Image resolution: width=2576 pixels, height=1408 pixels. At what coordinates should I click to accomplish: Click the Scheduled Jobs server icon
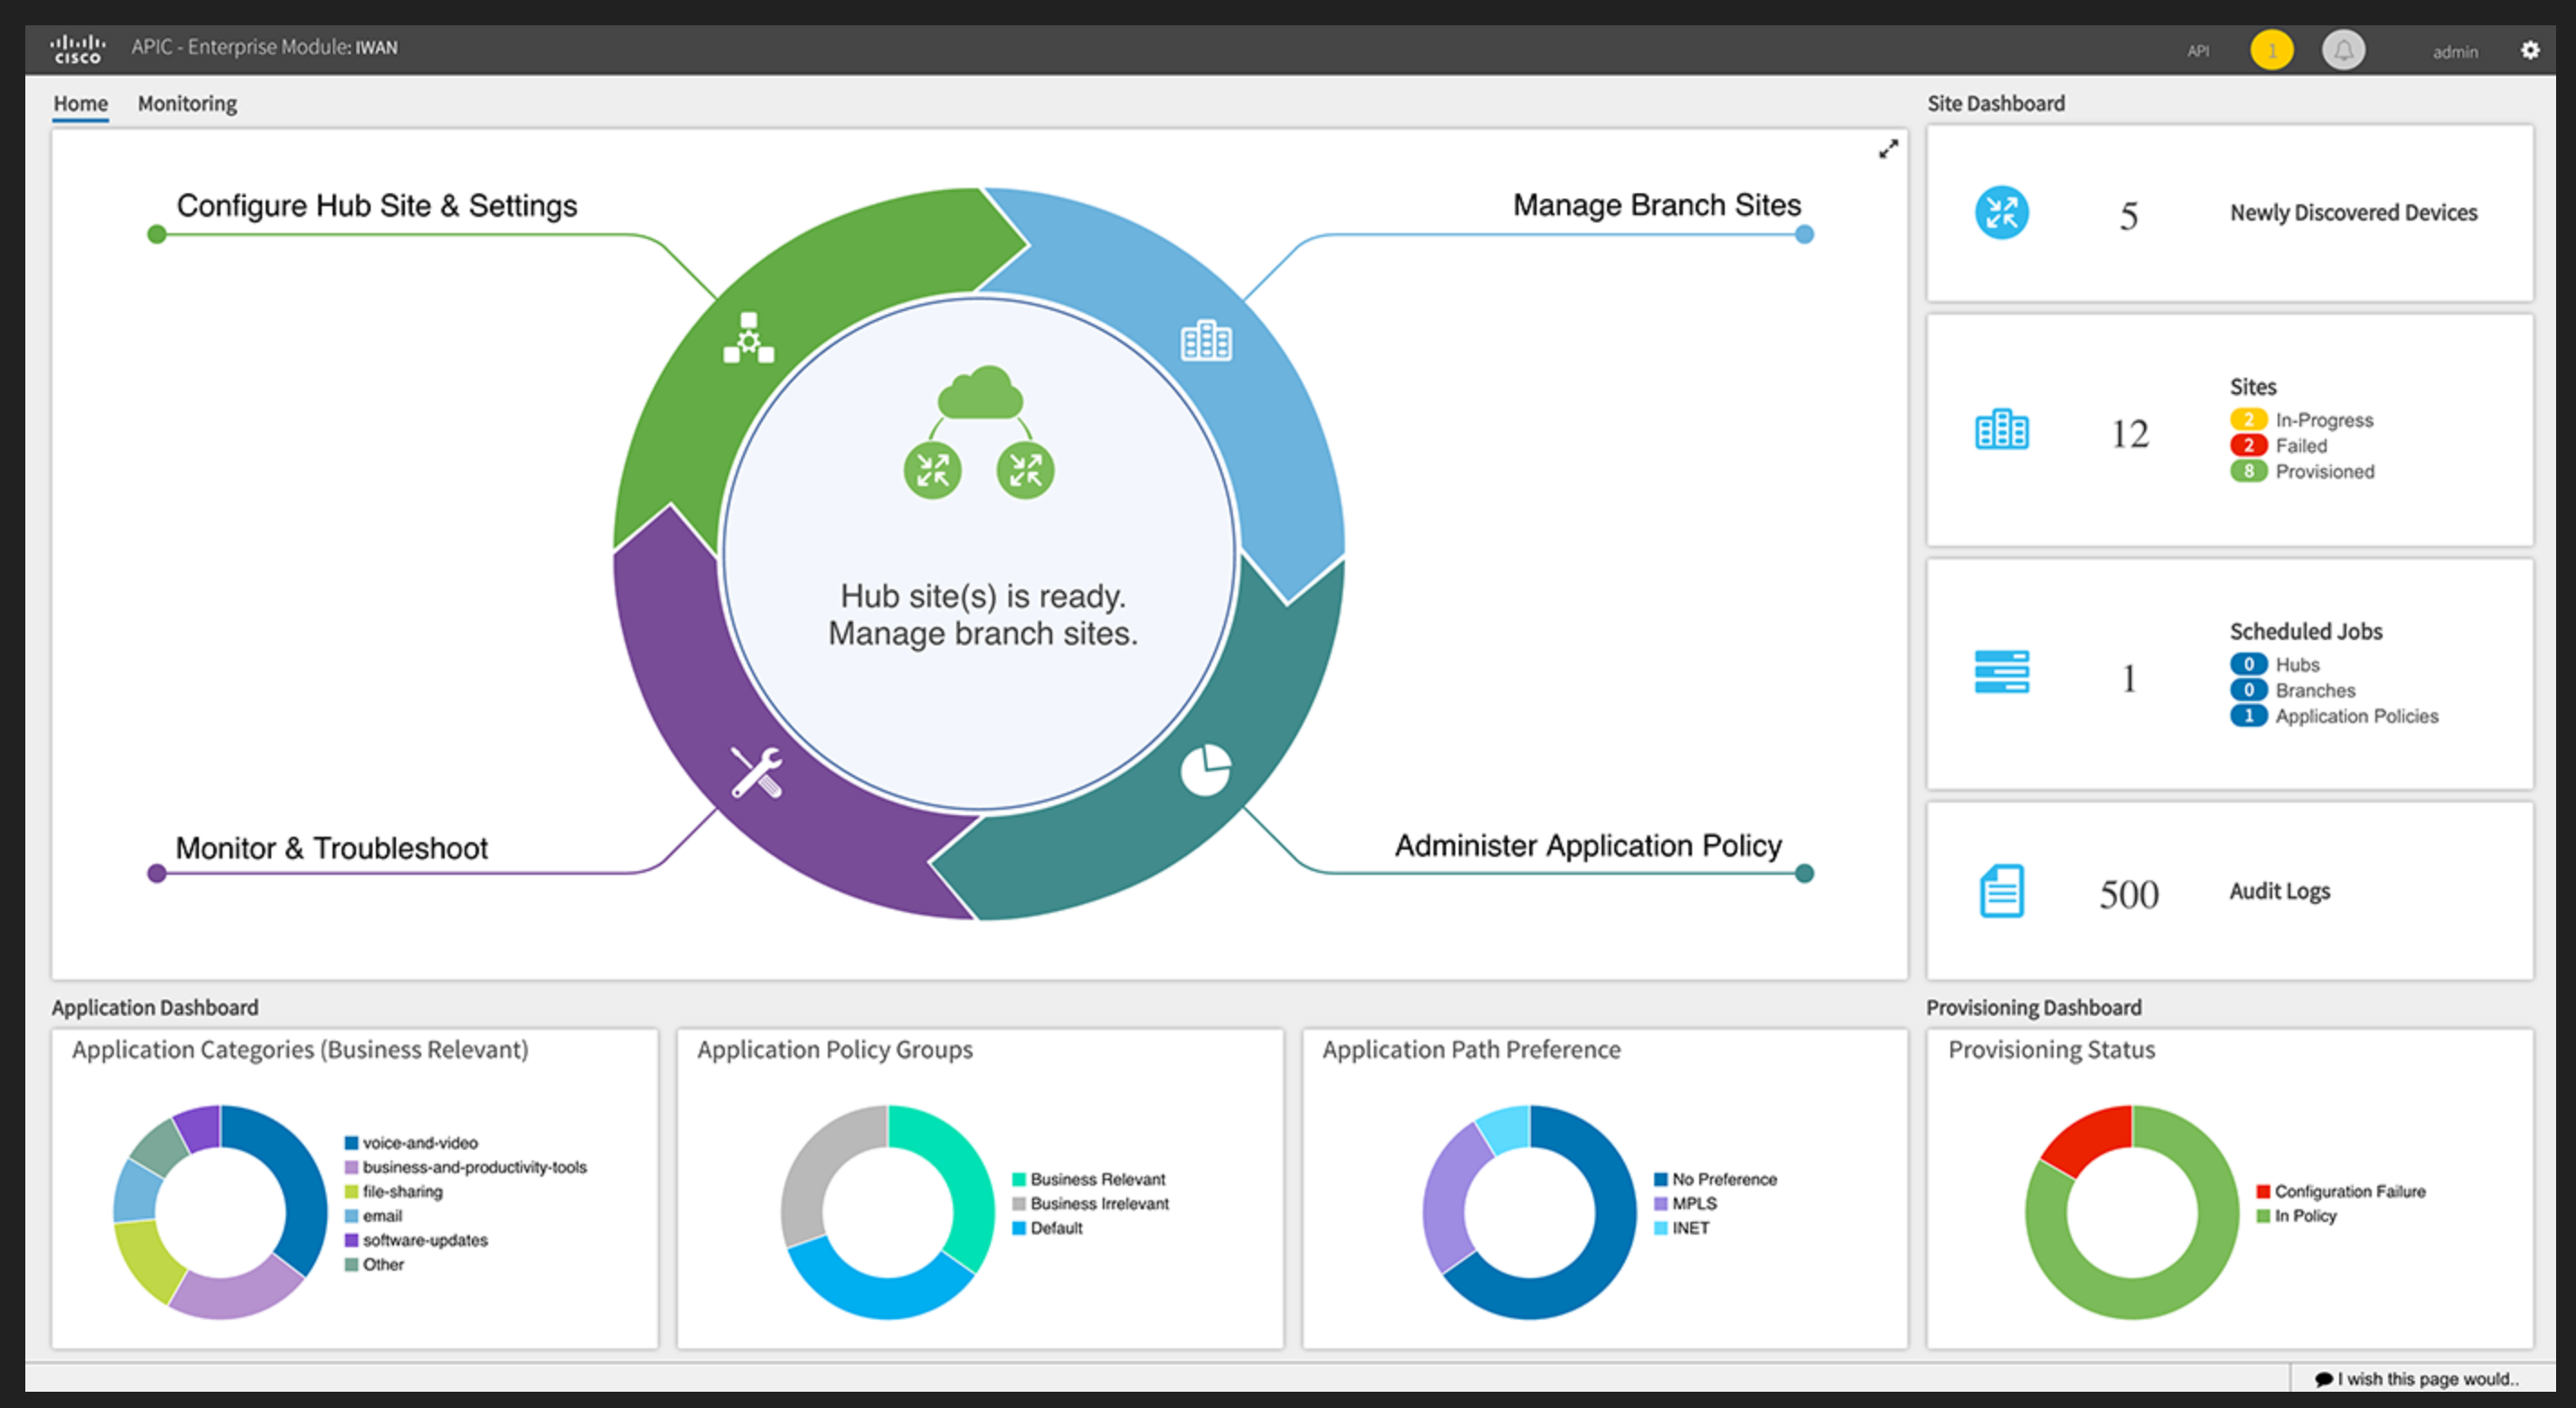click(2001, 671)
